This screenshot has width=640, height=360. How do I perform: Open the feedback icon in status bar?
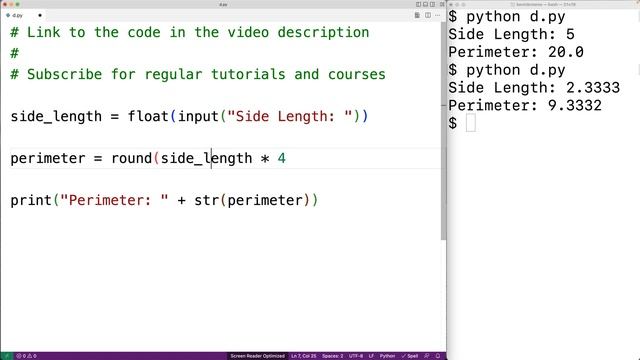pyautogui.click(x=427, y=356)
